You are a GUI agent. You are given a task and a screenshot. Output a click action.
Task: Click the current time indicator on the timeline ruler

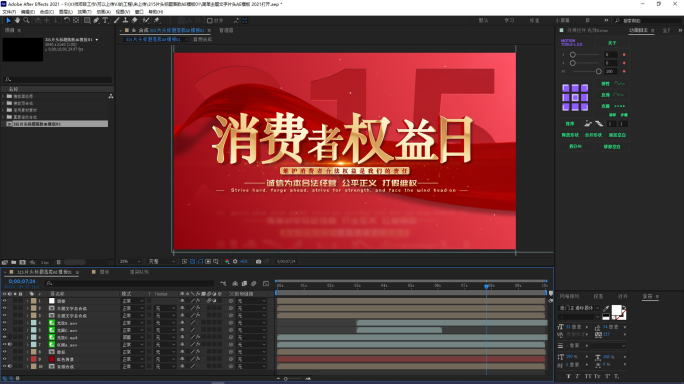tap(486, 286)
